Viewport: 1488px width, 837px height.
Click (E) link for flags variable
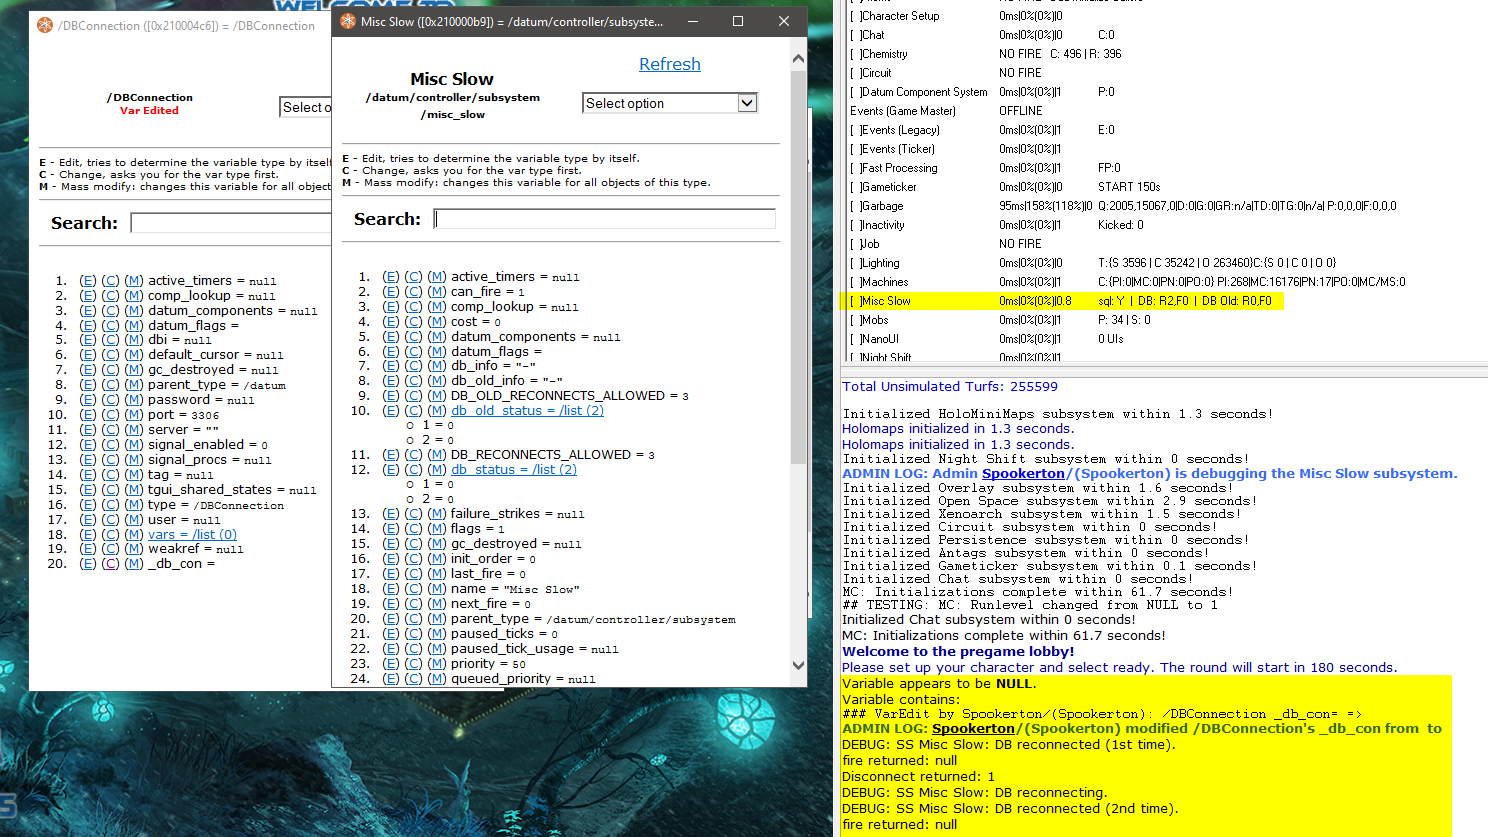click(391, 529)
